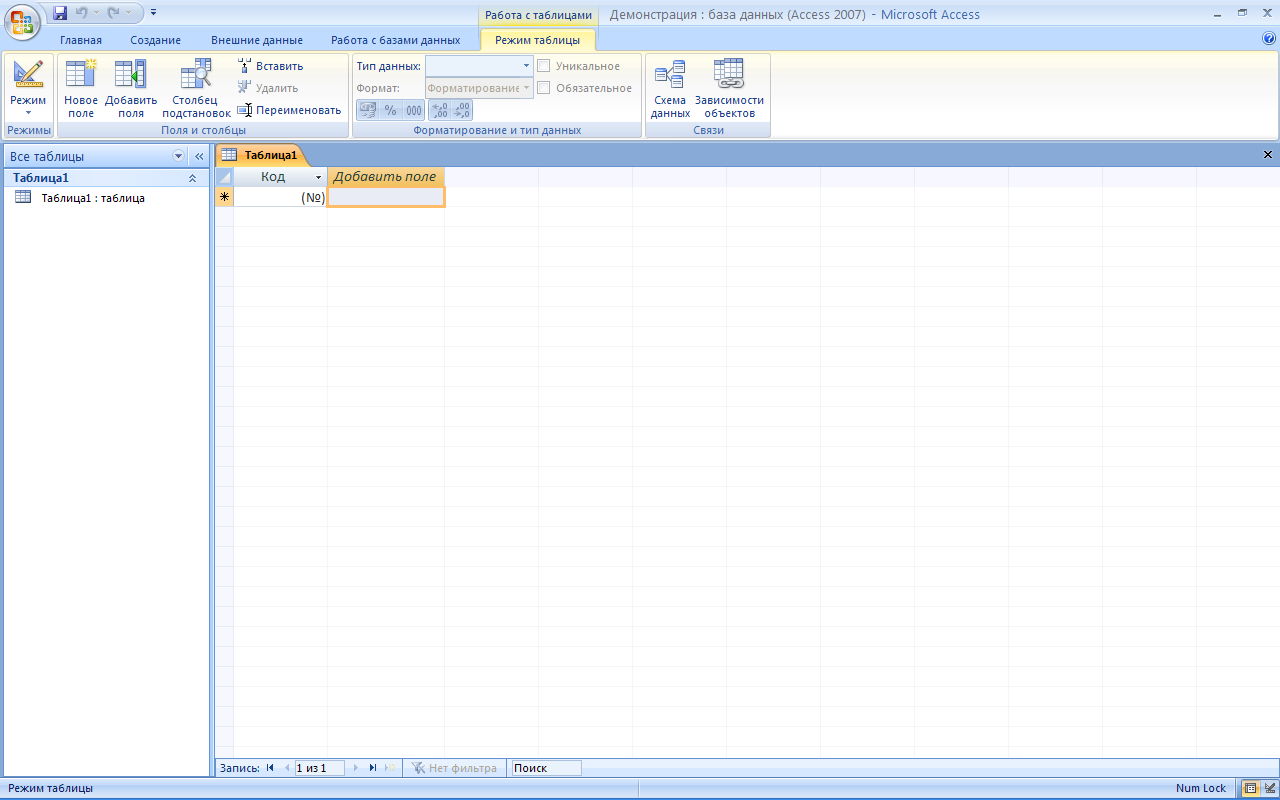This screenshot has width=1280, height=800.
Task: Click the record number box 1 из 1
Action: tap(319, 768)
